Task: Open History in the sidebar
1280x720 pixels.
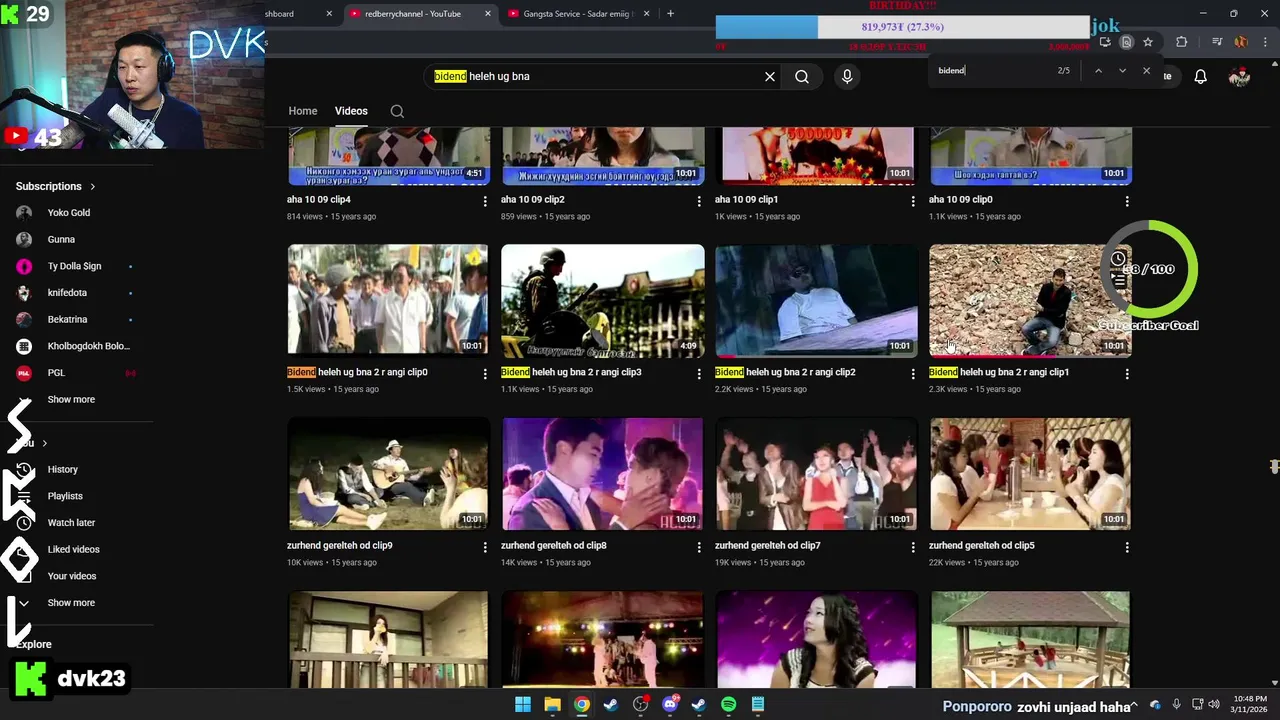Action: [62, 469]
